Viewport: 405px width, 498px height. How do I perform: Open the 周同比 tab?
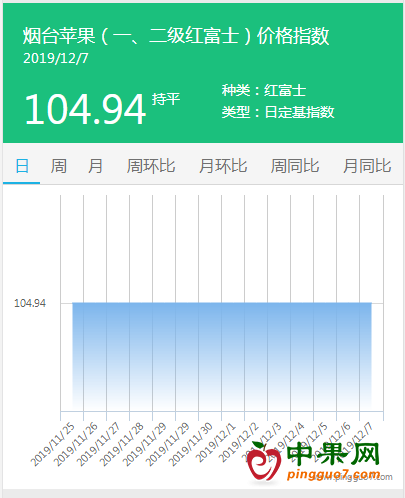coord(295,166)
